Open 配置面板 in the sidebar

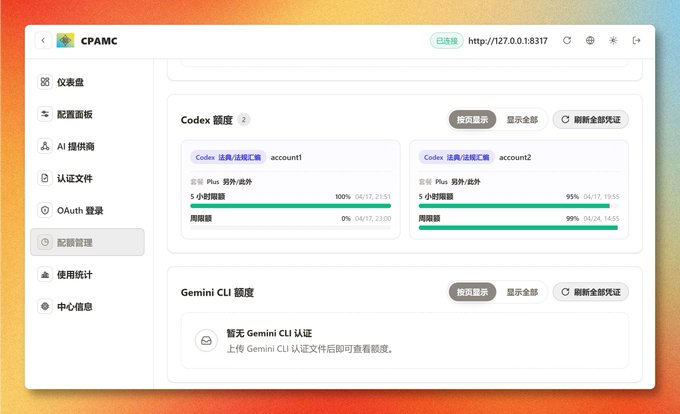[x=87, y=114]
